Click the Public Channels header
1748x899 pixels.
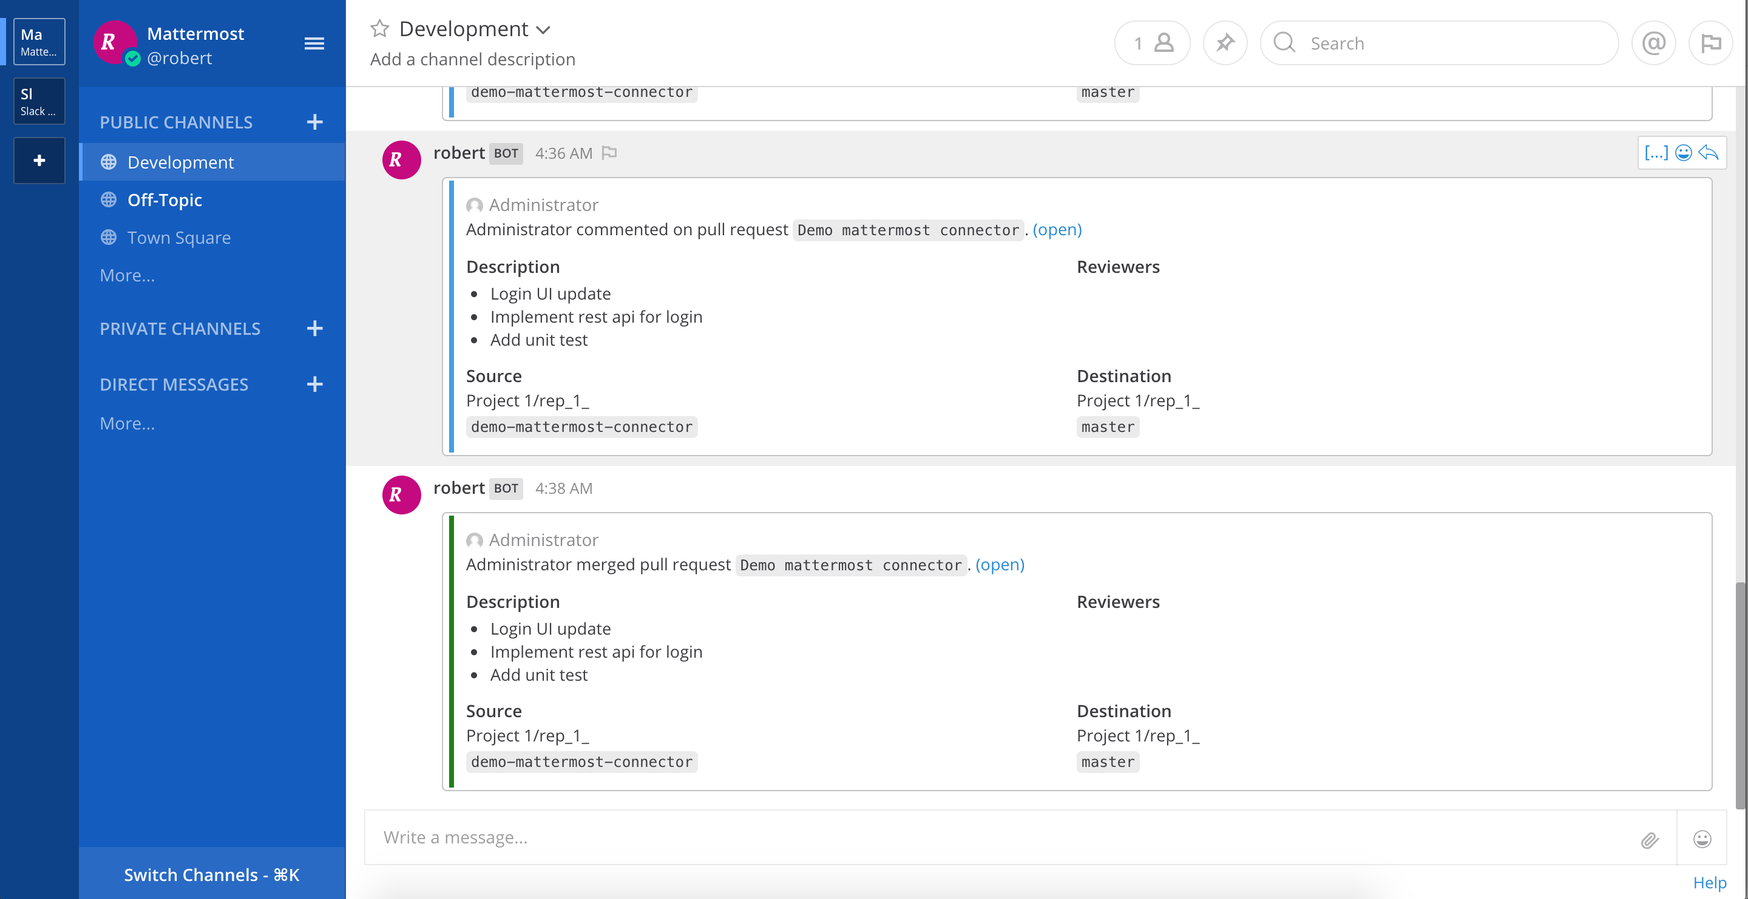[176, 122]
